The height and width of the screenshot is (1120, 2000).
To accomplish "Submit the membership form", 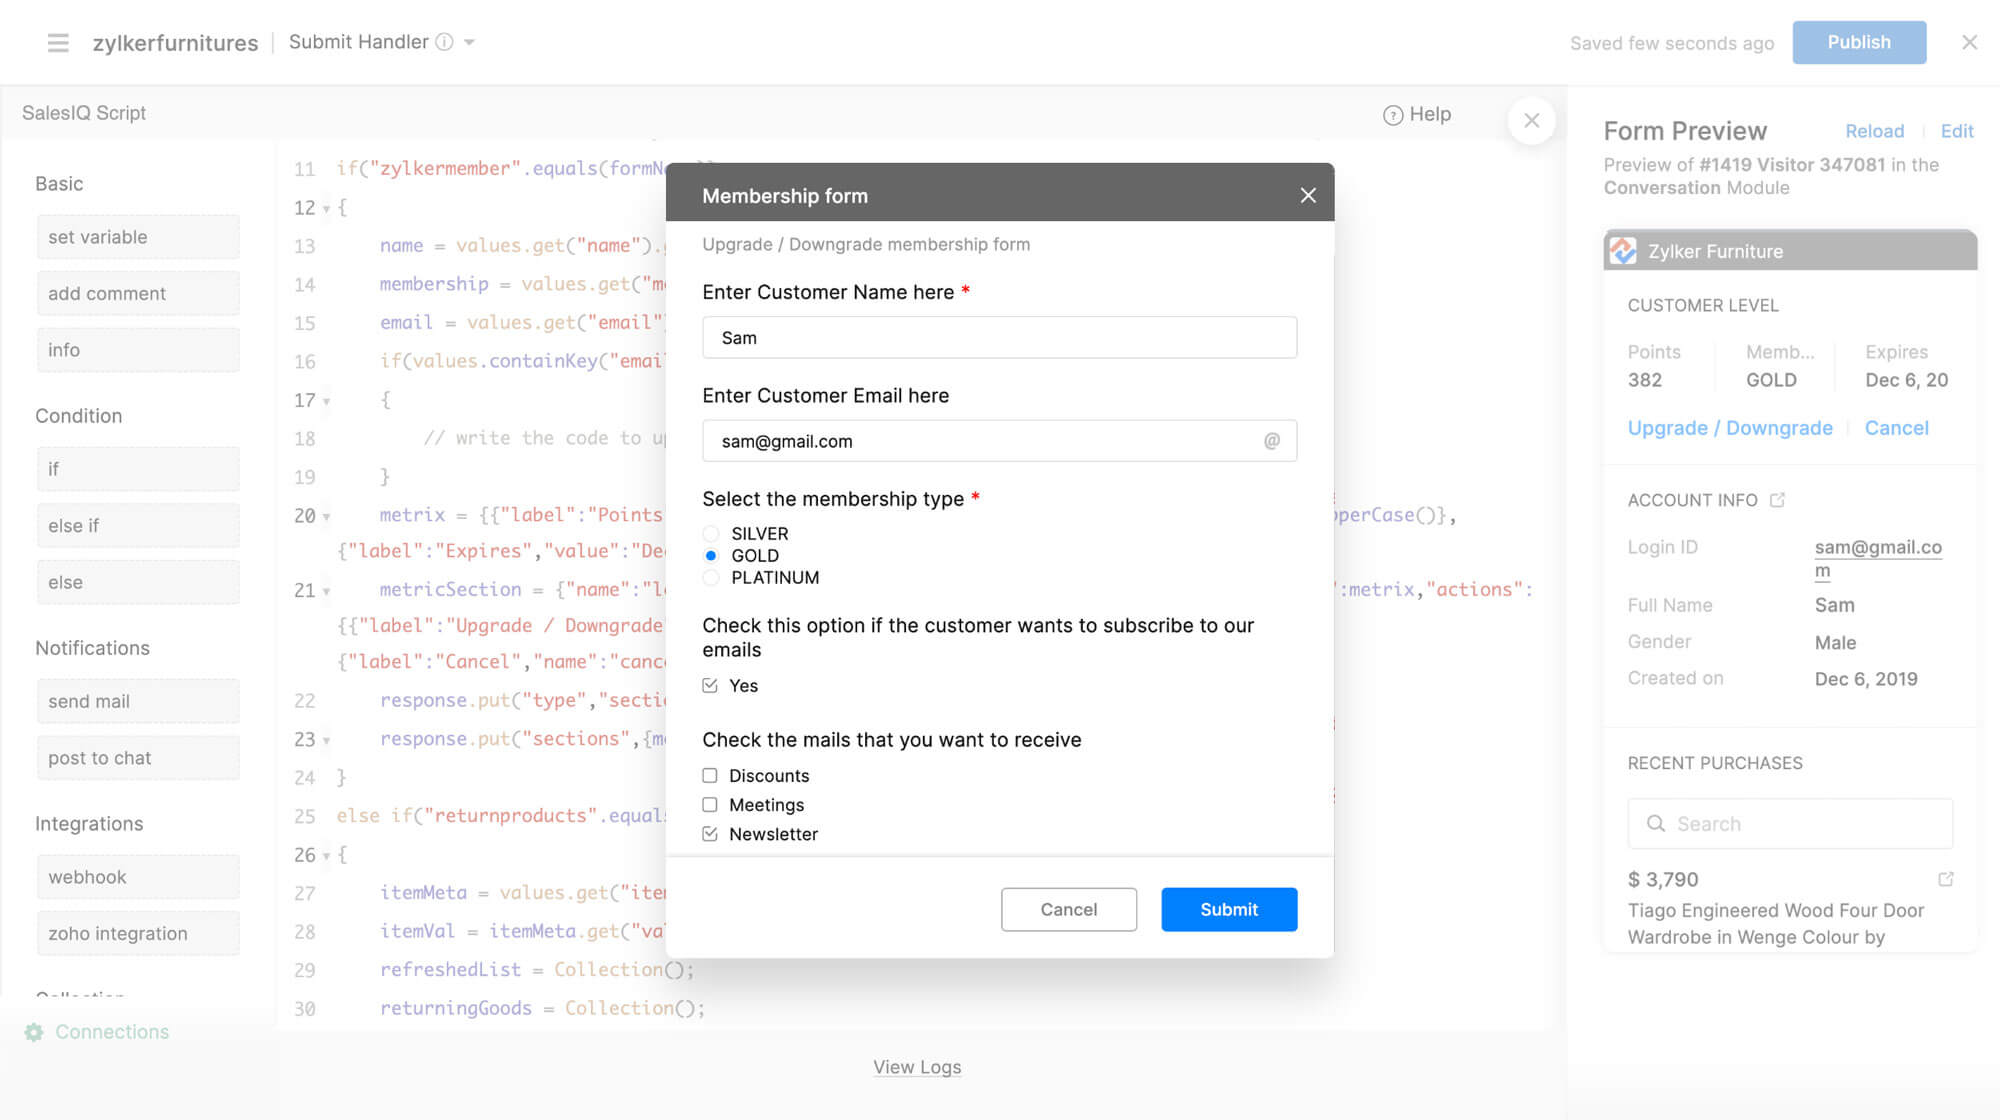I will 1228,909.
